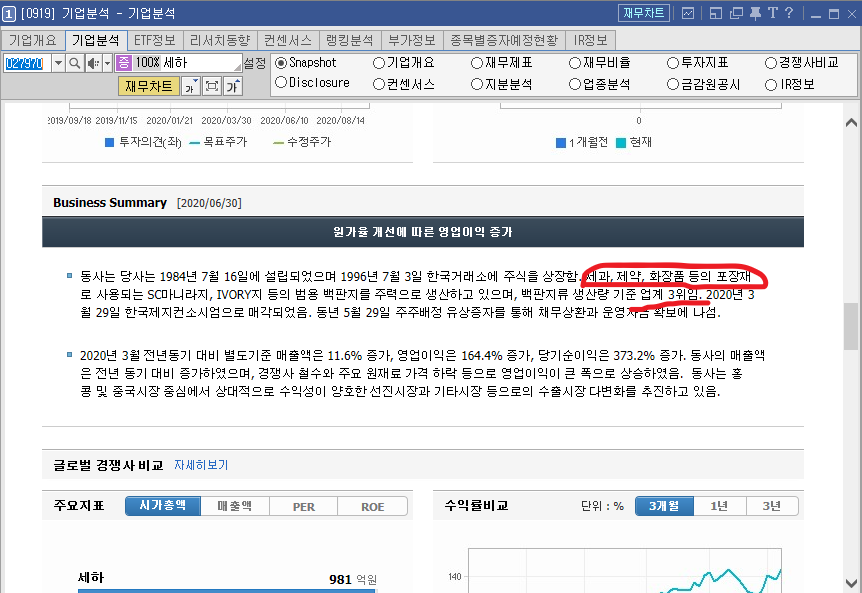Open the chart icon in title bar
Screen dimensions: 862x593
pos(688,13)
